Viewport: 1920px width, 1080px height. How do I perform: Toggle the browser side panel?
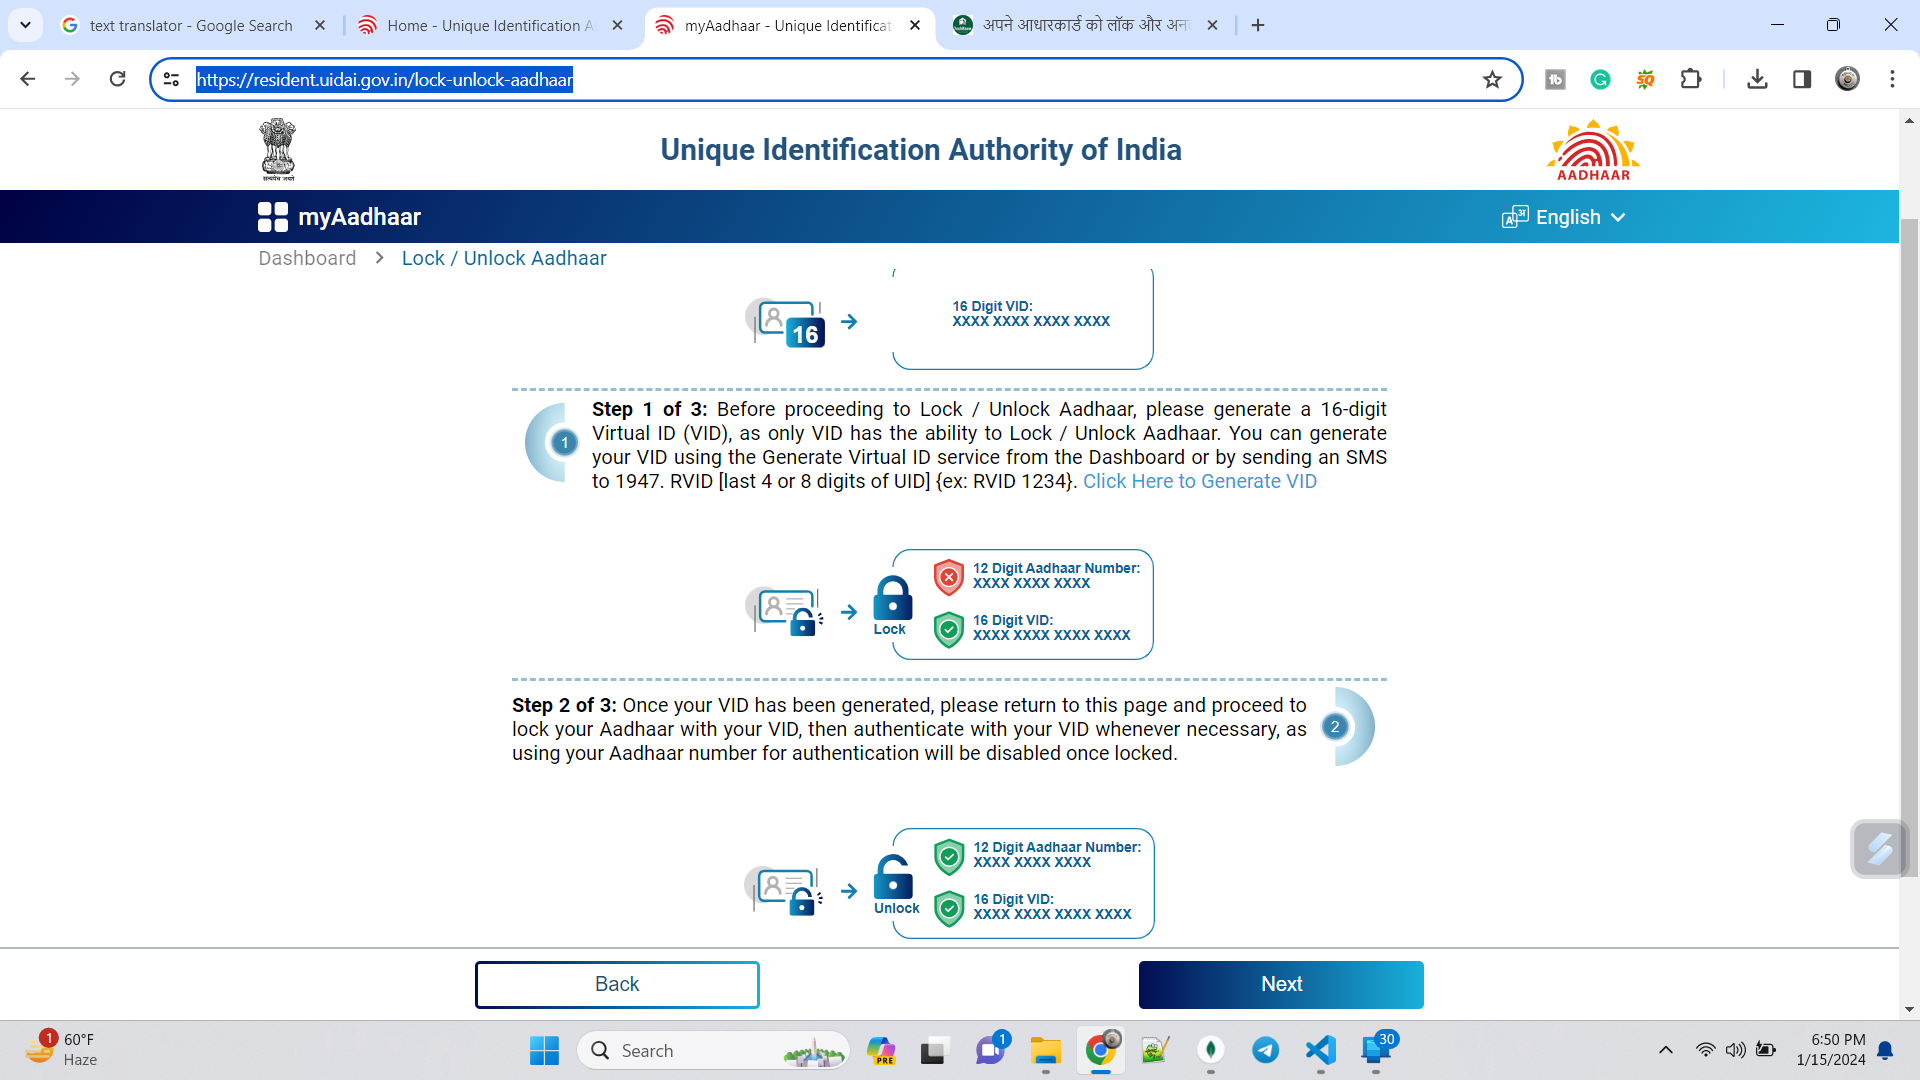(x=1802, y=79)
